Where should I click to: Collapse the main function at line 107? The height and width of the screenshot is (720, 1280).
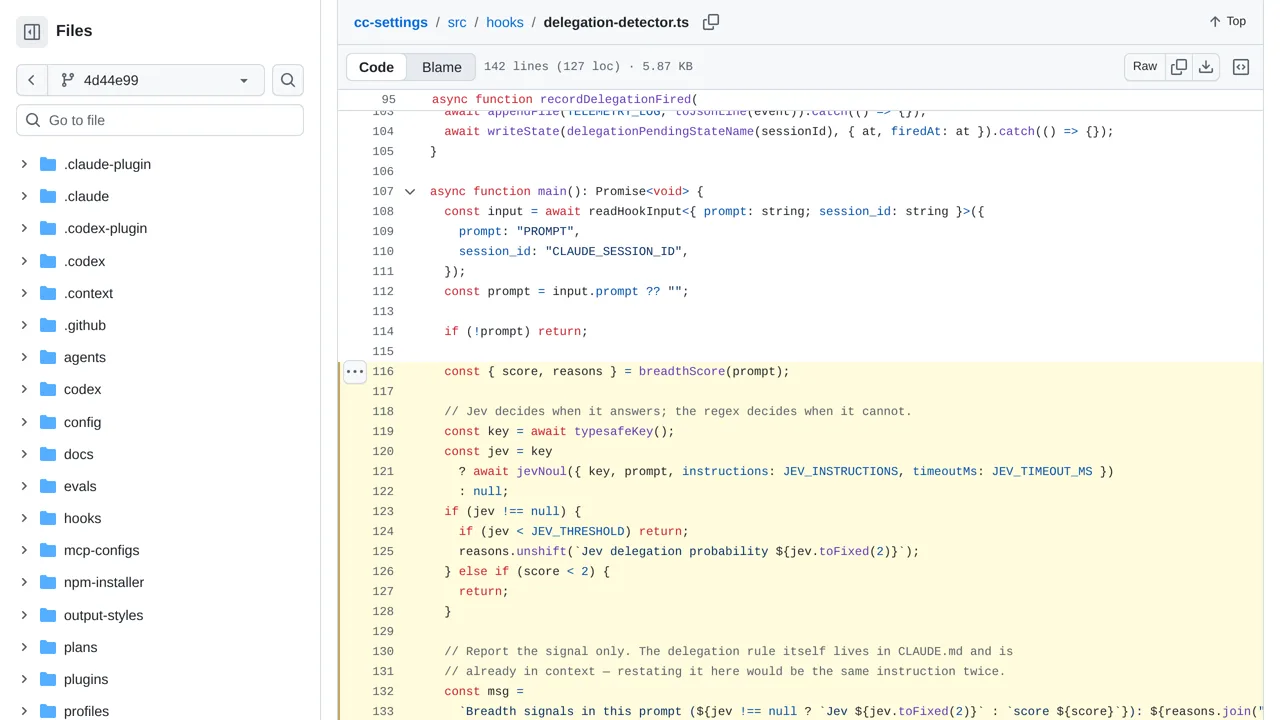(x=410, y=191)
